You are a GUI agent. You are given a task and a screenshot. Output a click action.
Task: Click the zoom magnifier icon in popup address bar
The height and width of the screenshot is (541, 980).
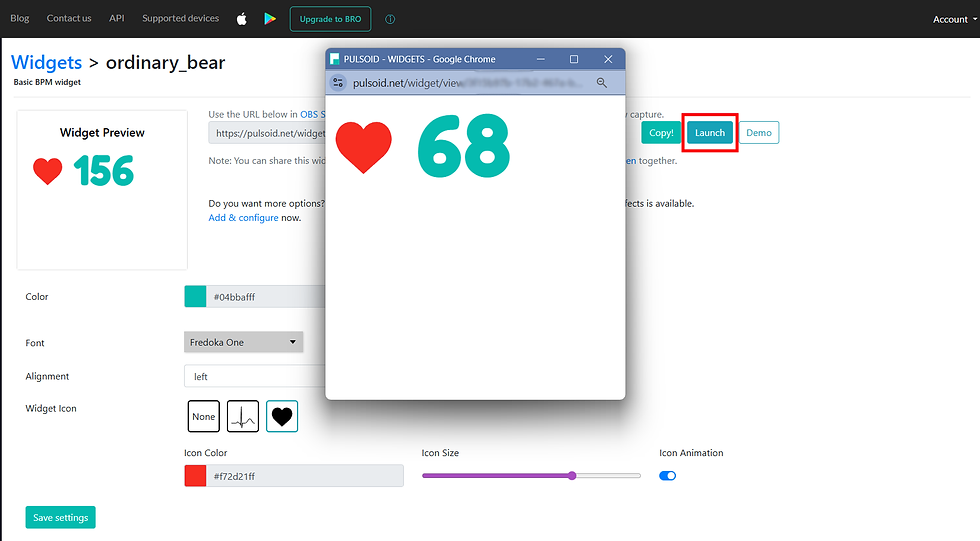(602, 82)
